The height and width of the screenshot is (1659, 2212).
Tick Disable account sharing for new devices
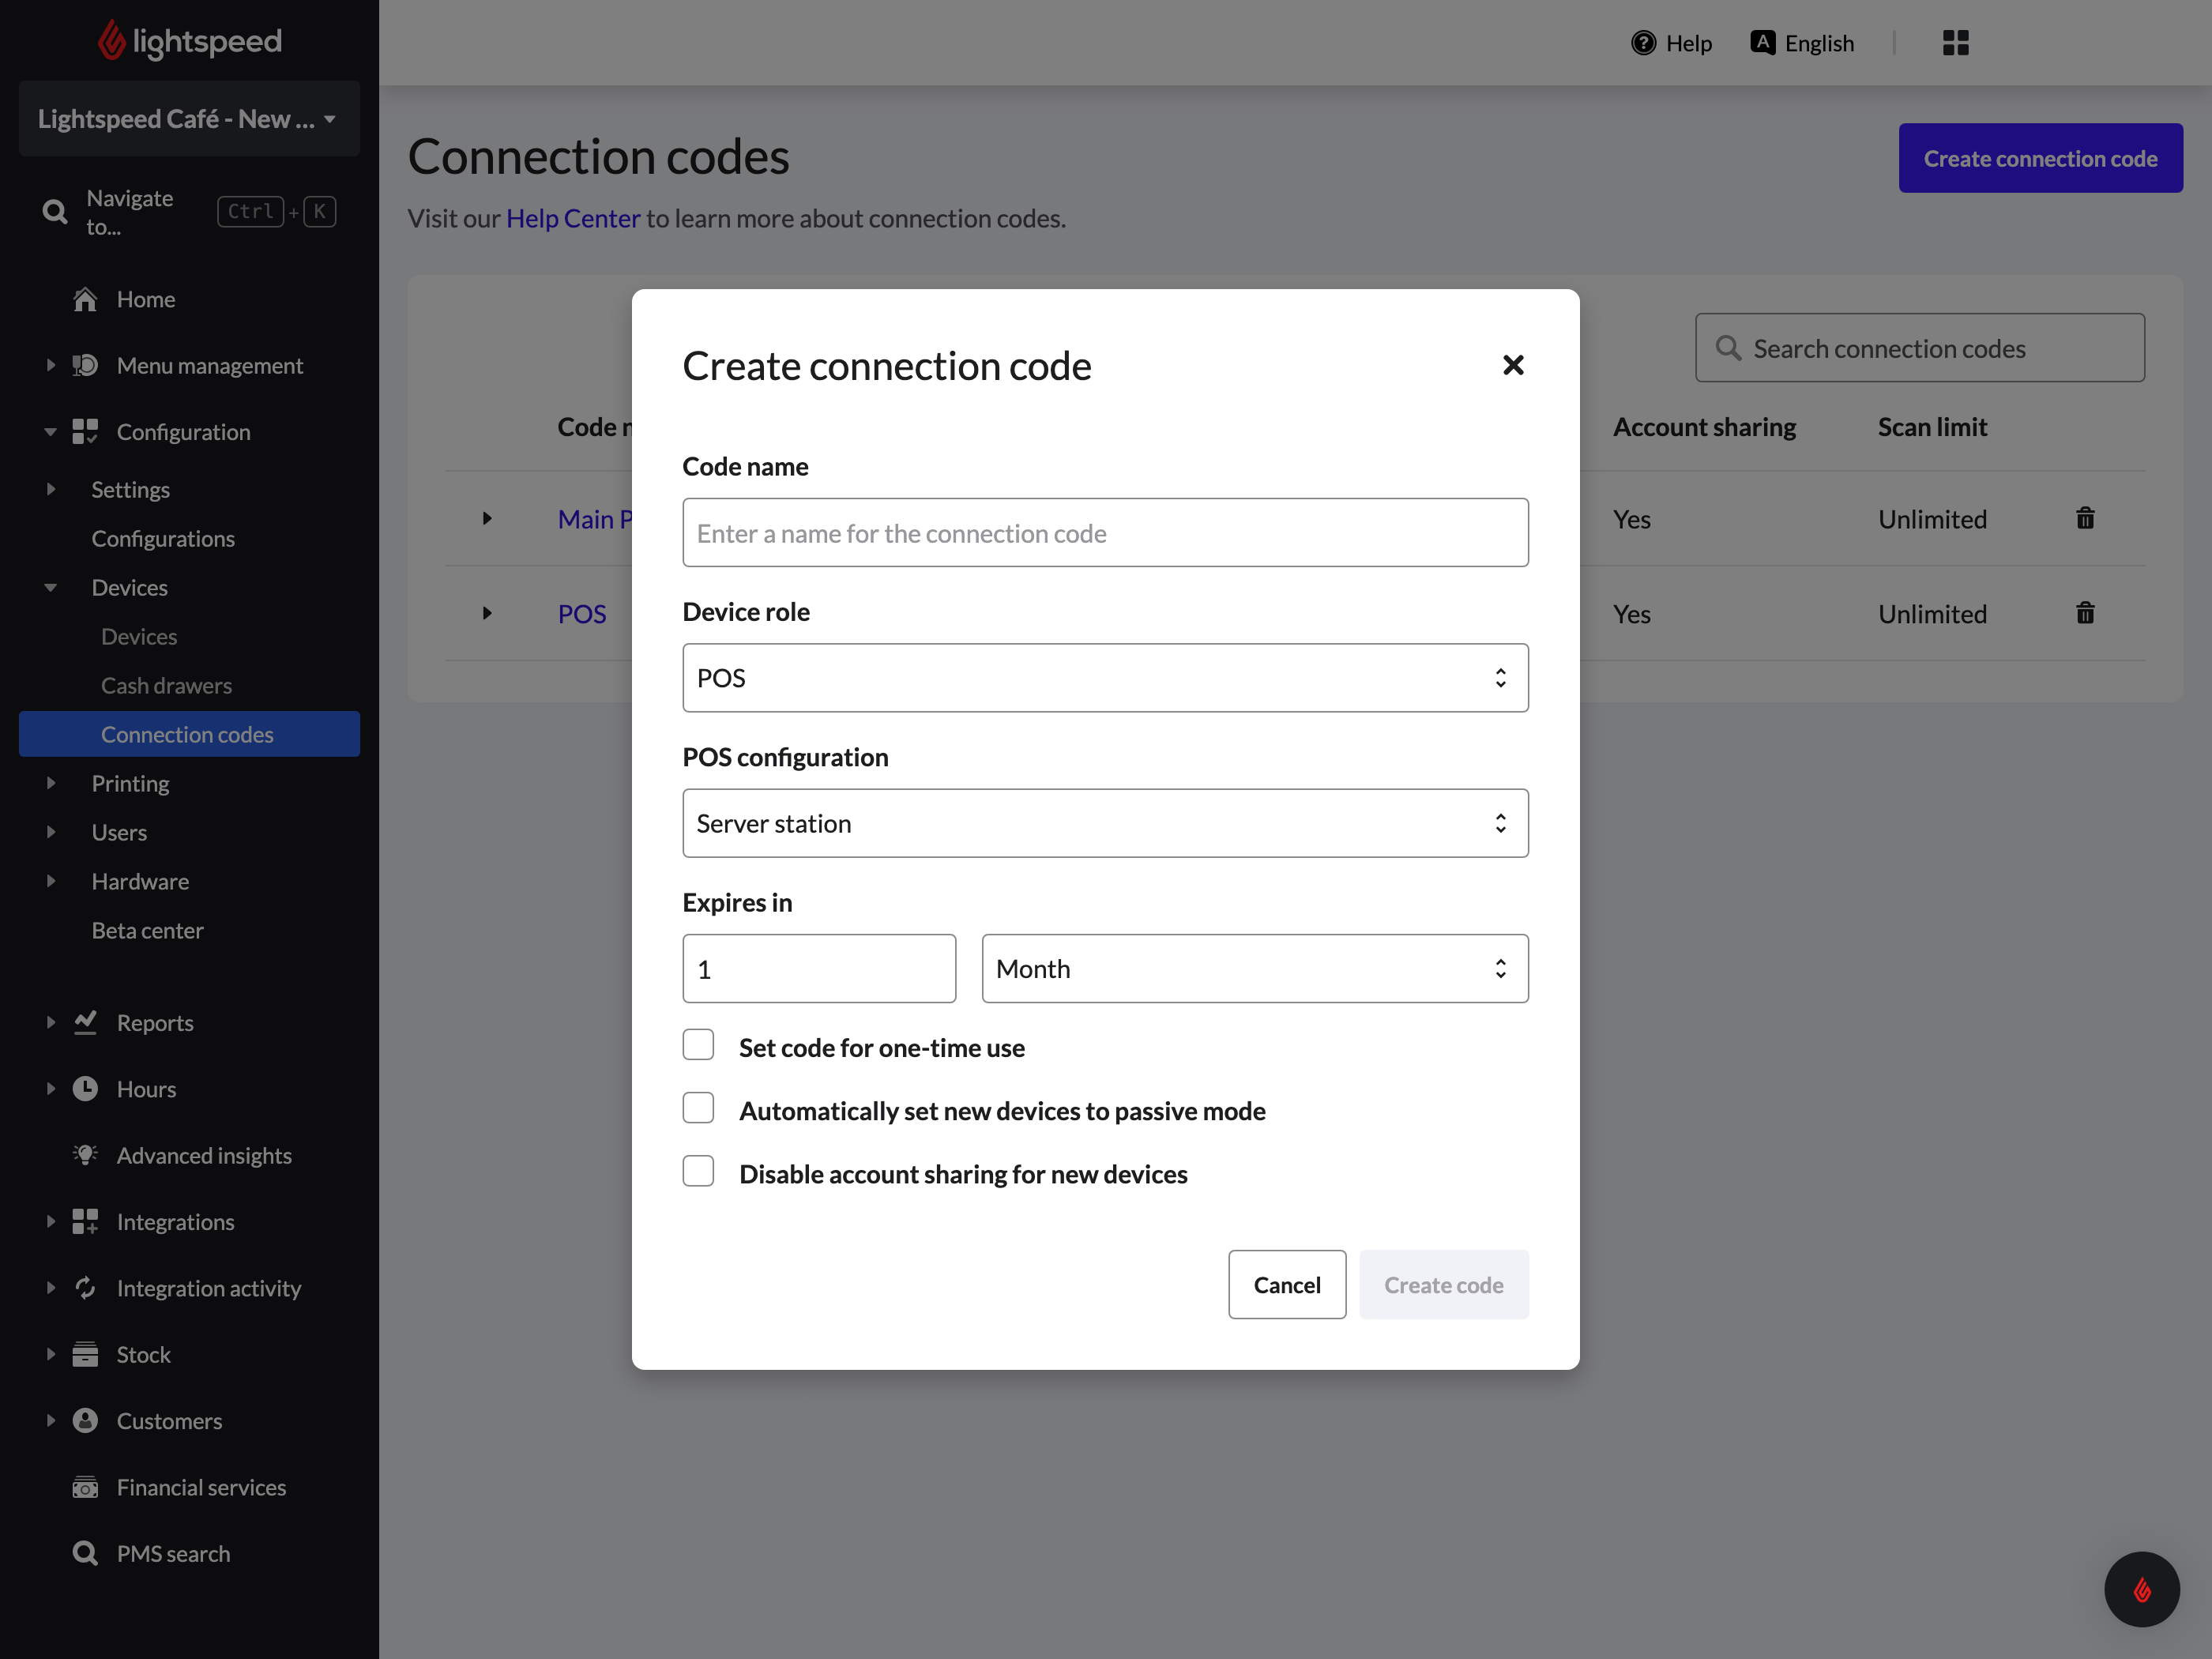coord(698,1171)
